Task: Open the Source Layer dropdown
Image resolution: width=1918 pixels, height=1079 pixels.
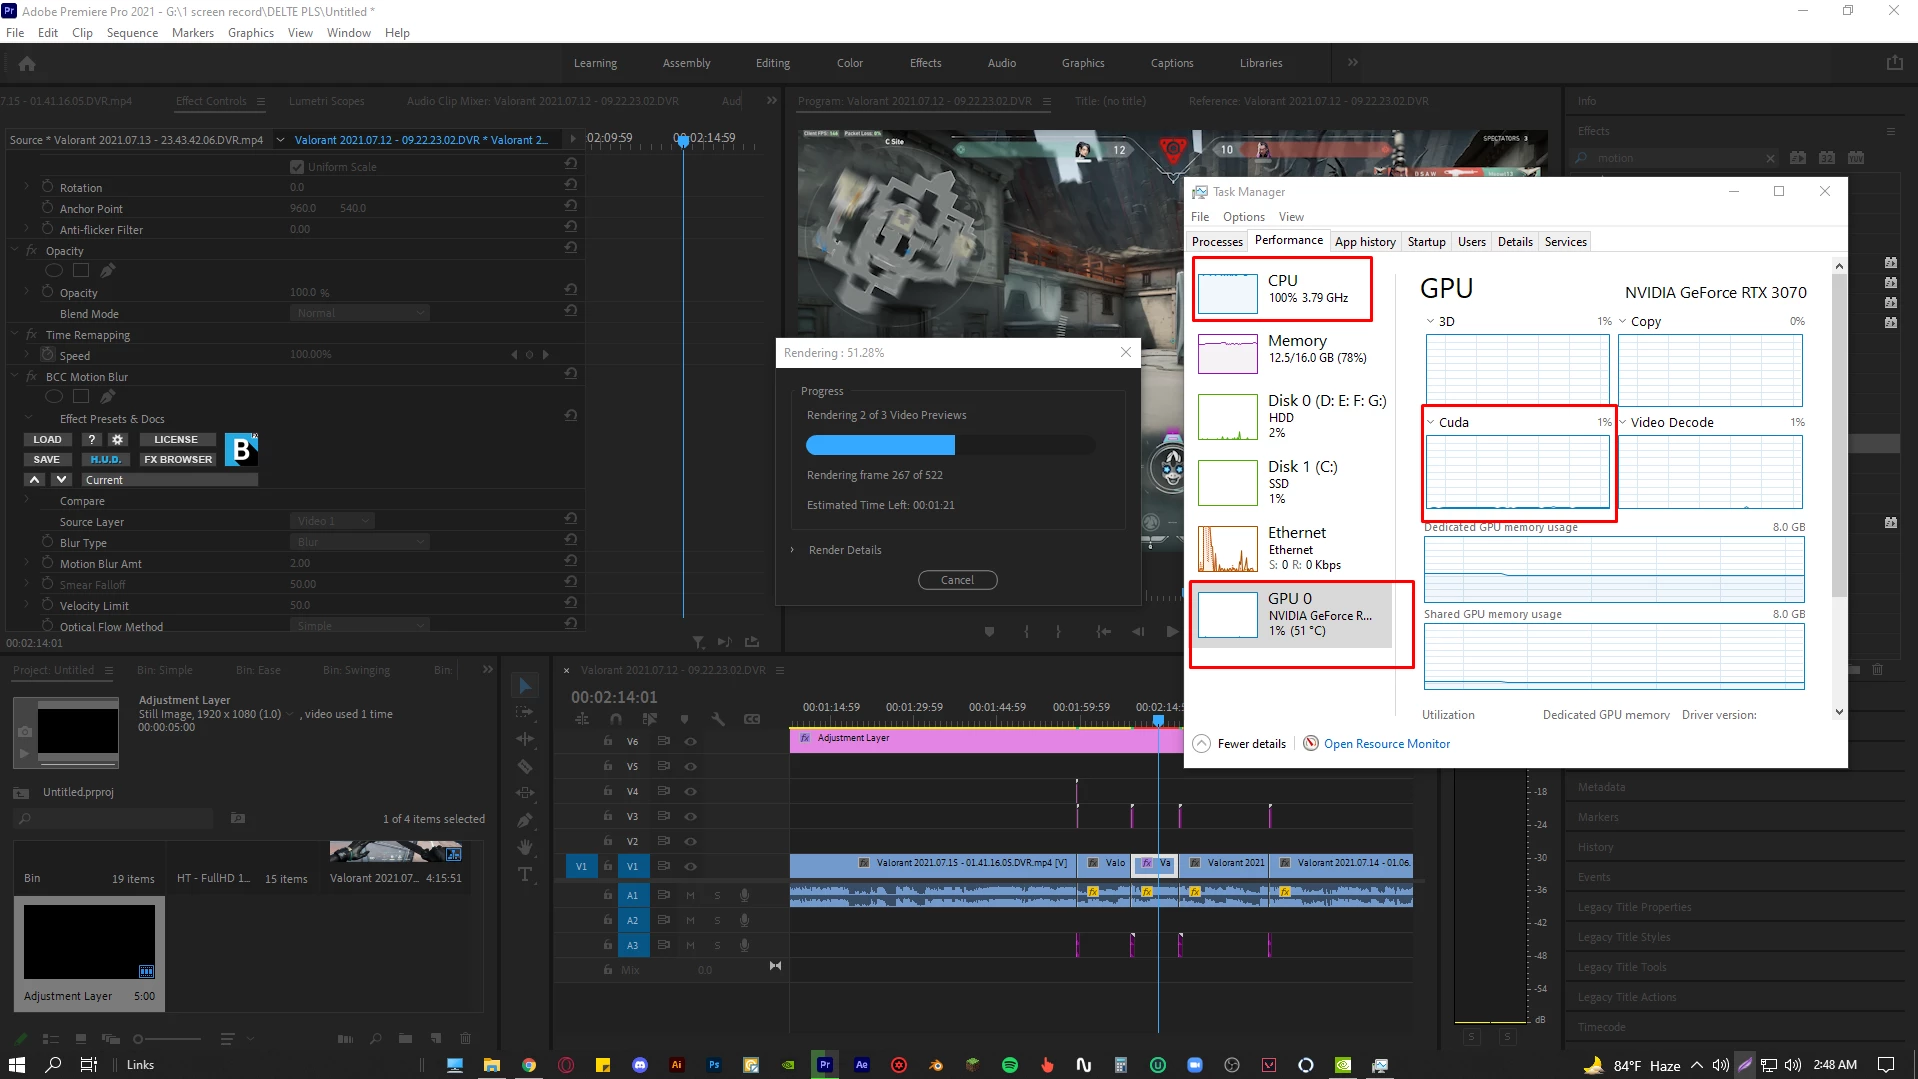Action: pyautogui.click(x=333, y=521)
